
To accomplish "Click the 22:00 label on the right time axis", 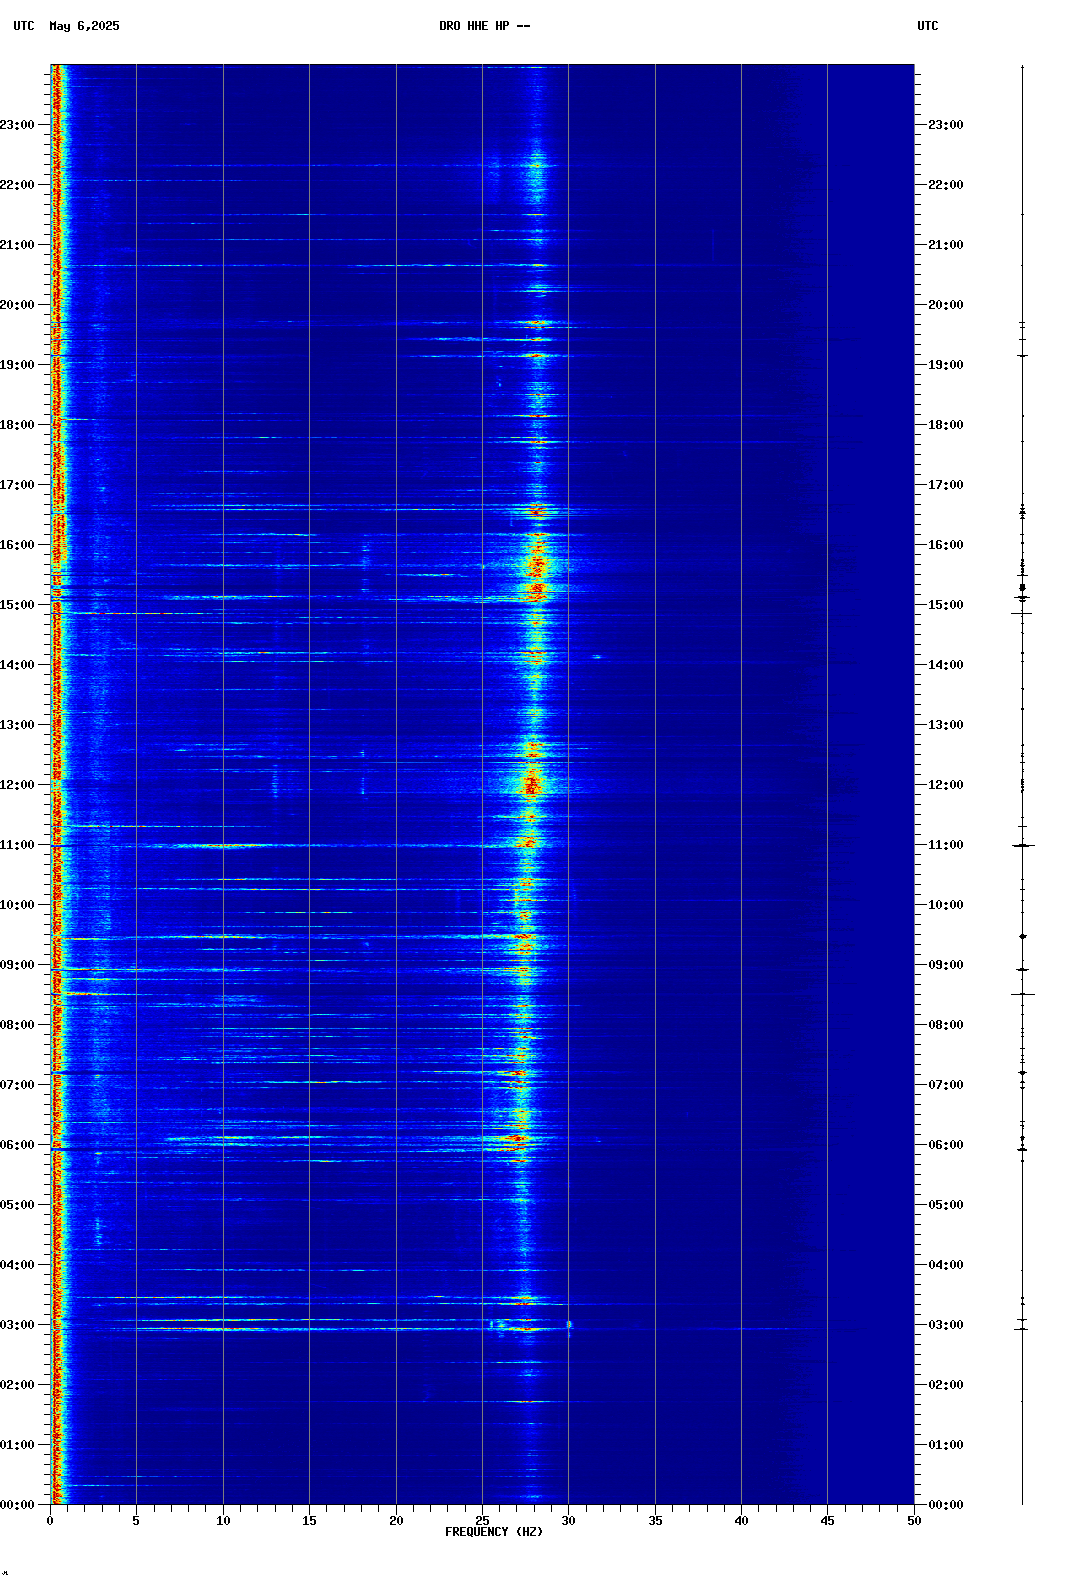I will [946, 185].
